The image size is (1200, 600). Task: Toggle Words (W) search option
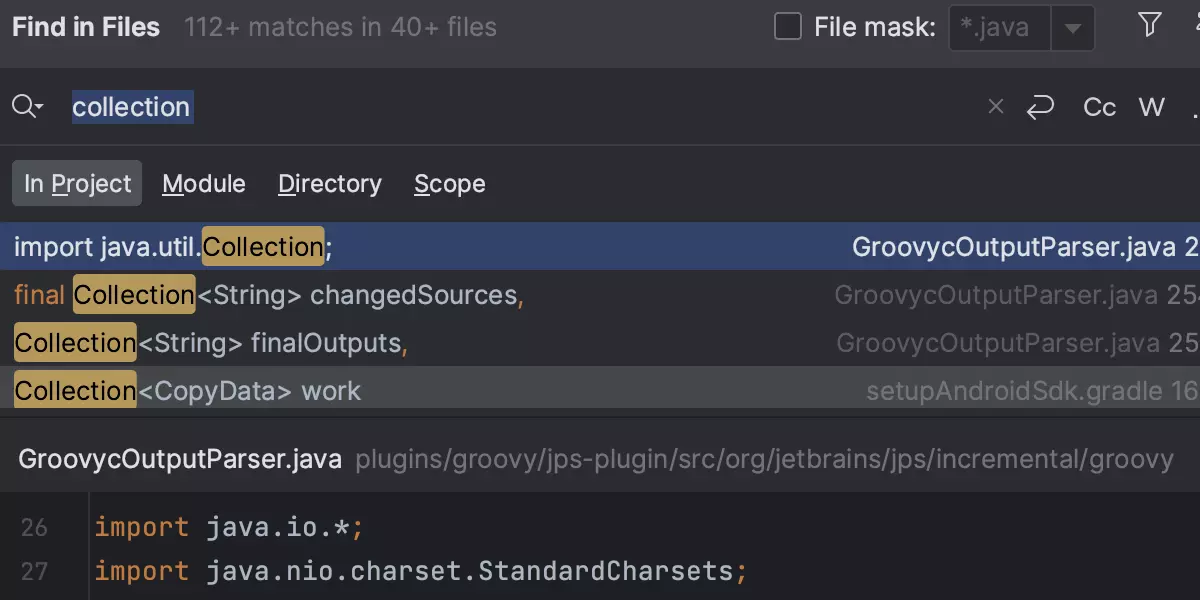click(x=1152, y=107)
